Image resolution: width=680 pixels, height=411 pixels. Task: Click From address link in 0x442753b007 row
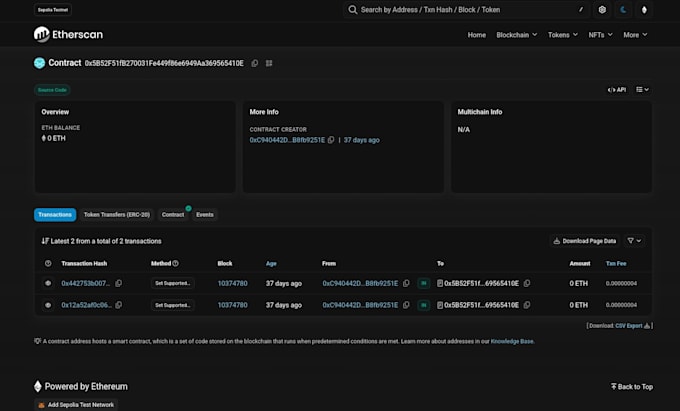coord(360,283)
